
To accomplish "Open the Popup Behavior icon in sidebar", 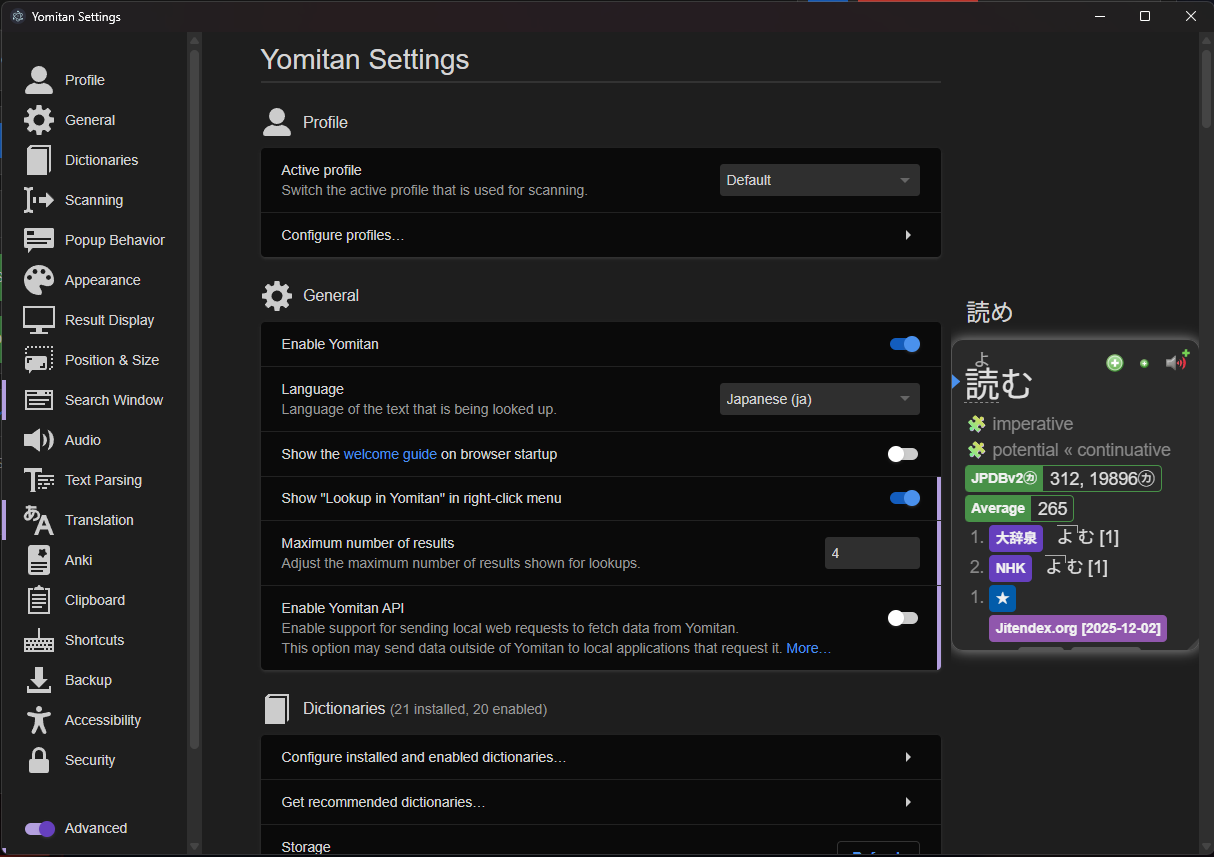I will pos(39,240).
